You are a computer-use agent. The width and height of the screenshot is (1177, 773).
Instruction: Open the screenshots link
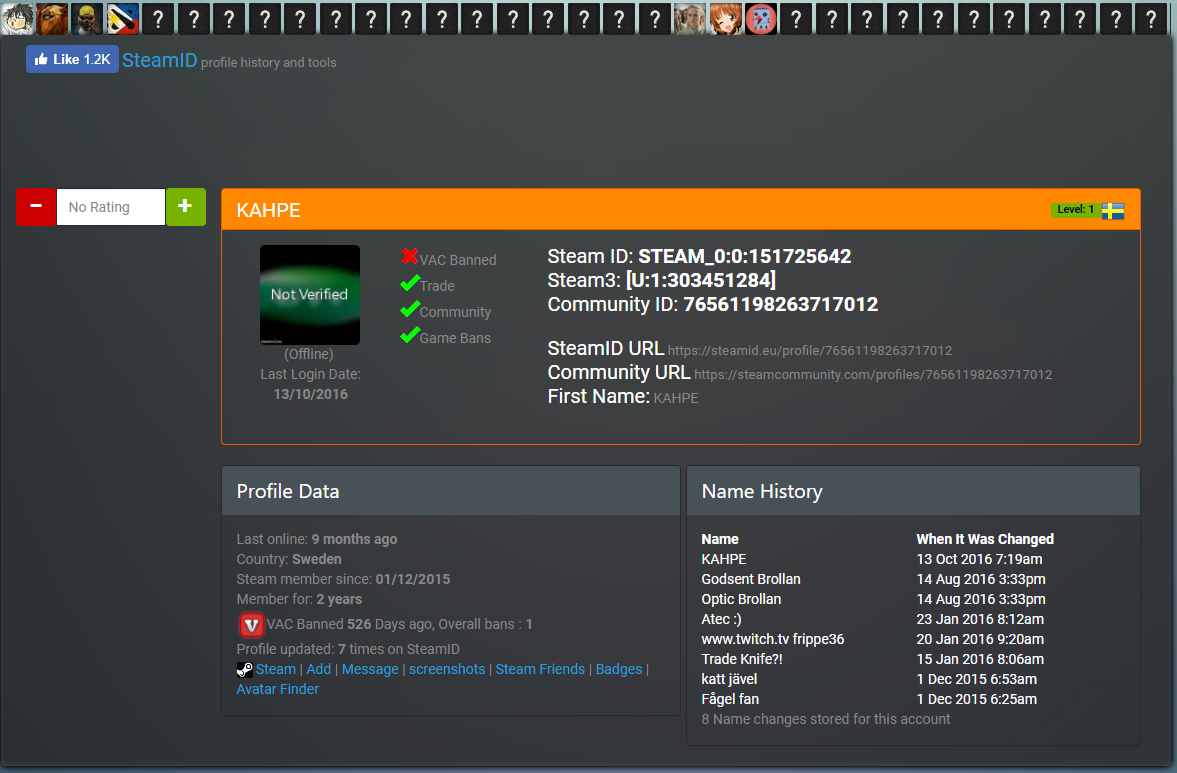(447, 669)
